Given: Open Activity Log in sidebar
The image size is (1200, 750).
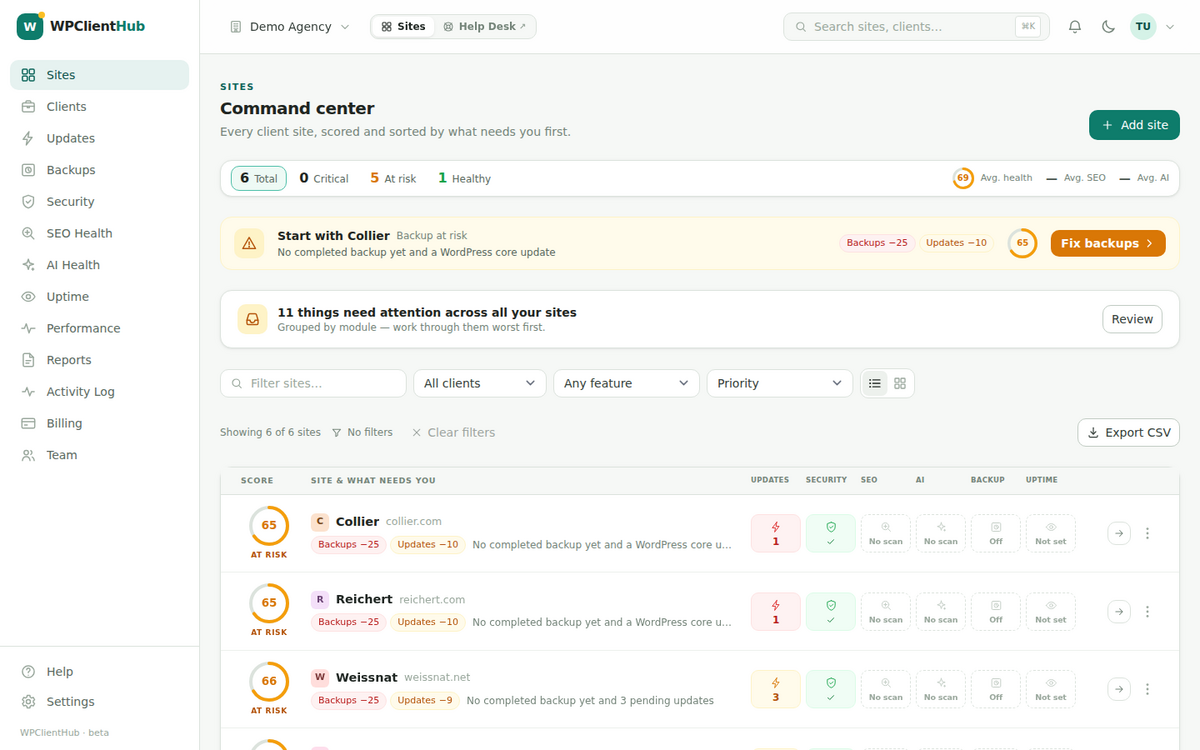Looking at the screenshot, I should (x=99, y=392).
